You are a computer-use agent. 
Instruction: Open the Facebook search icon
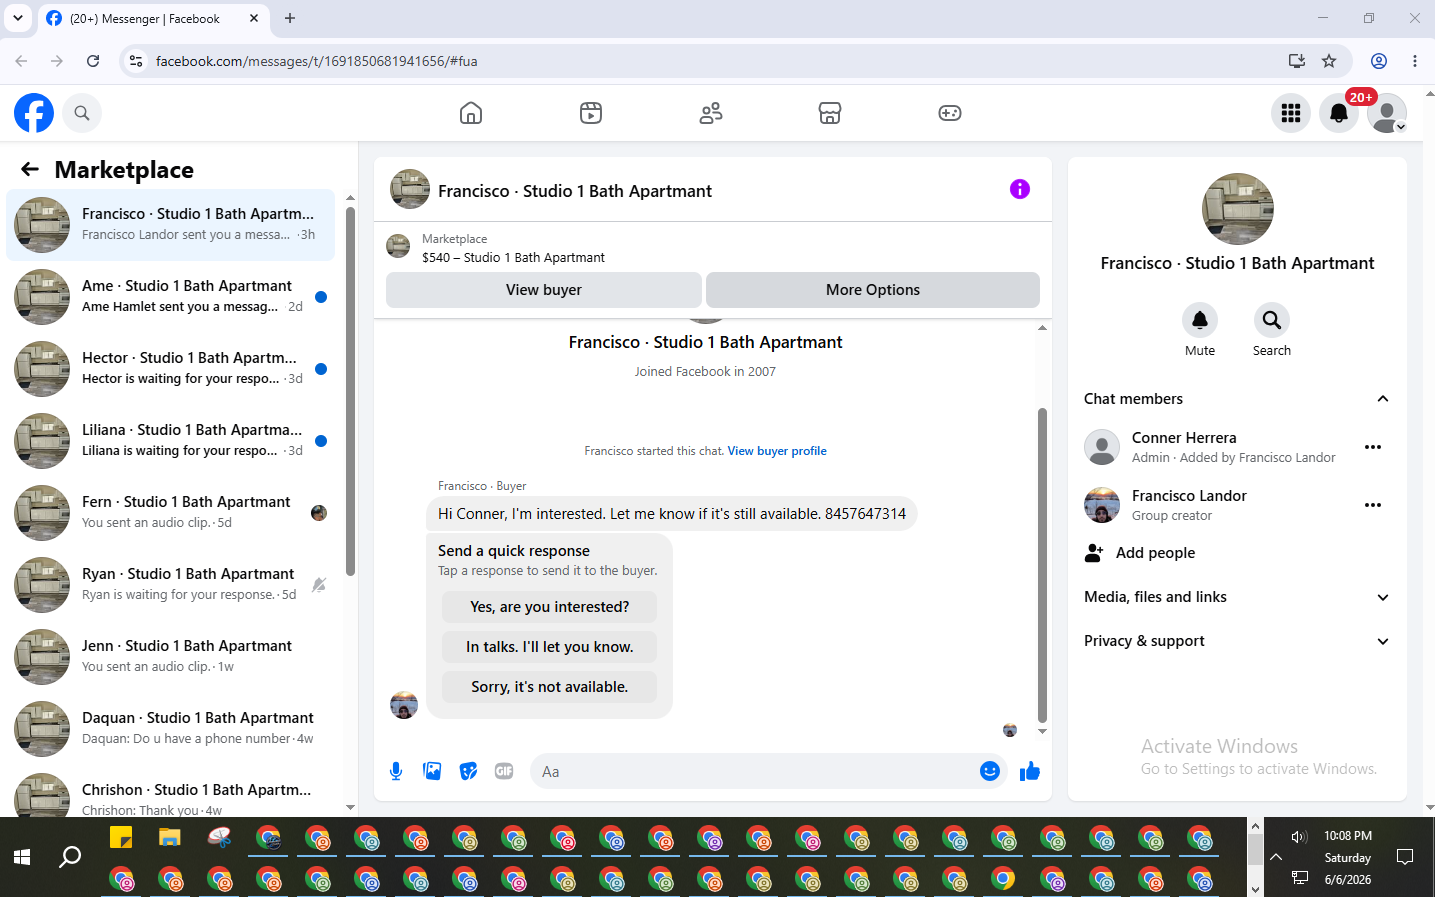[x=82, y=113]
